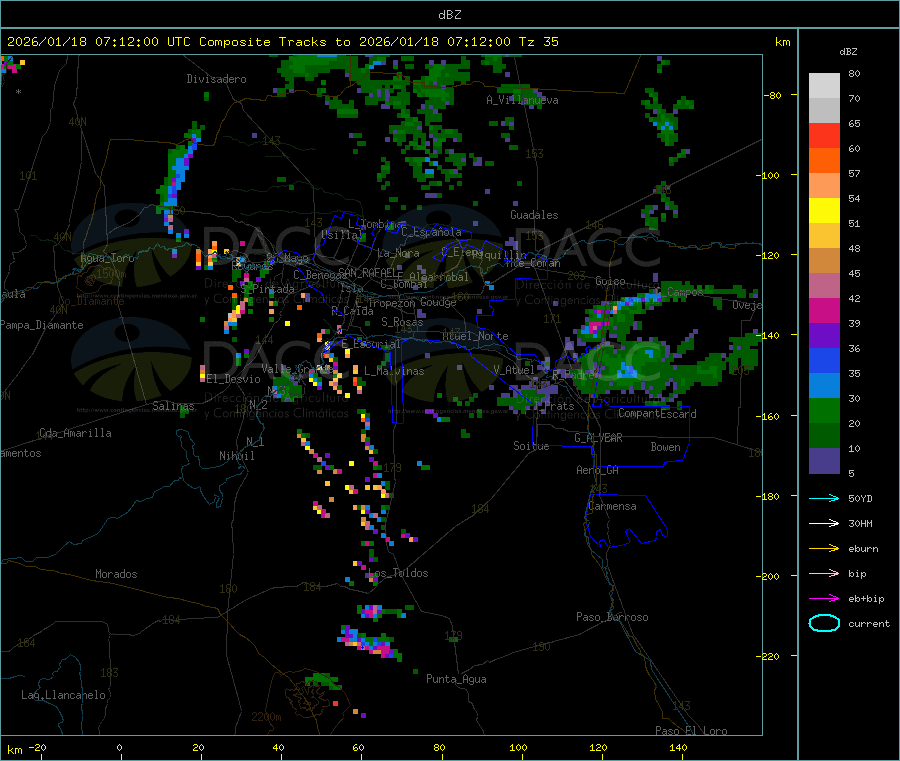Click the 'La_Nora' map label
This screenshot has height=761, width=900.
(398, 253)
